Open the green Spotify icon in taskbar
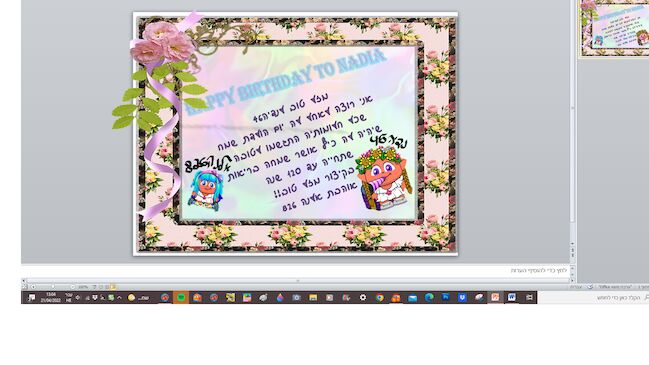Viewport: 649px width, 365px height. point(181,297)
